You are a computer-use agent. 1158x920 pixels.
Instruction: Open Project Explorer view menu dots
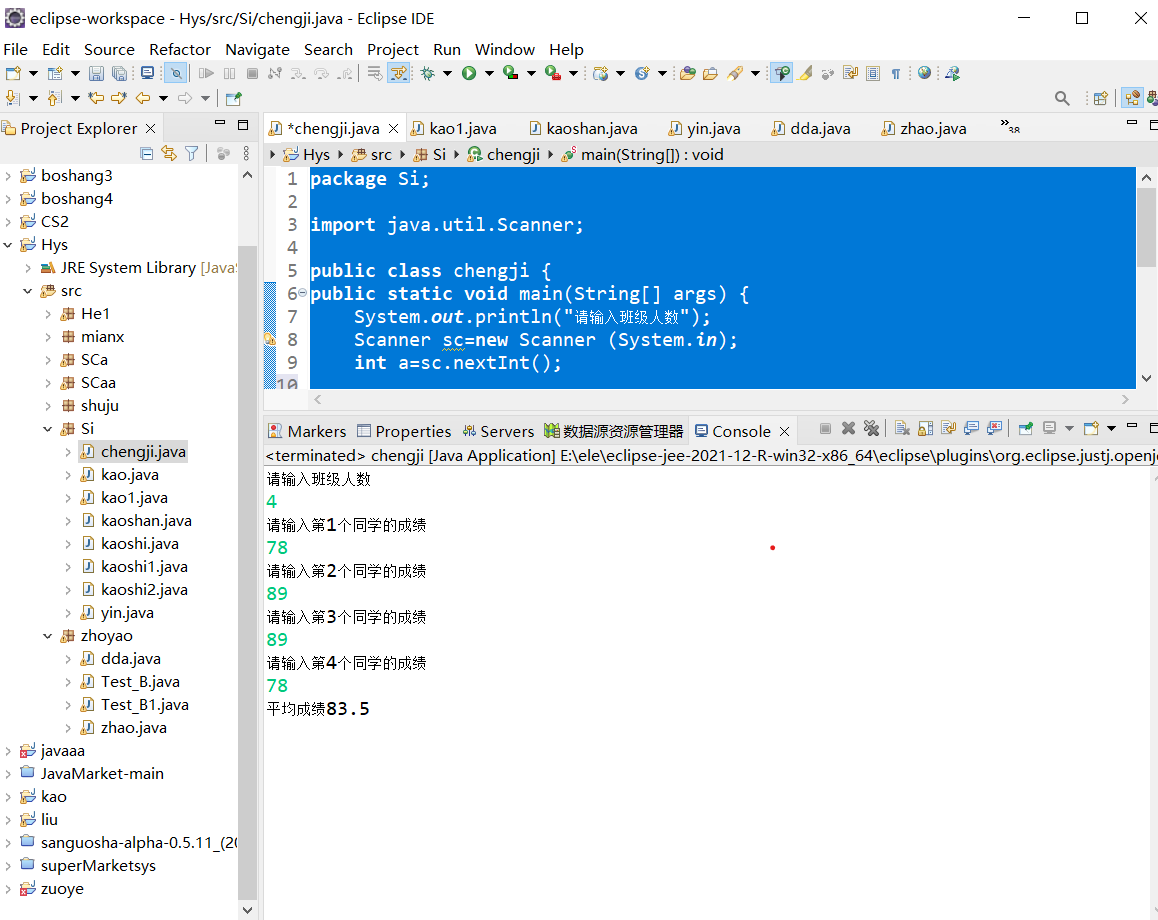pos(246,153)
